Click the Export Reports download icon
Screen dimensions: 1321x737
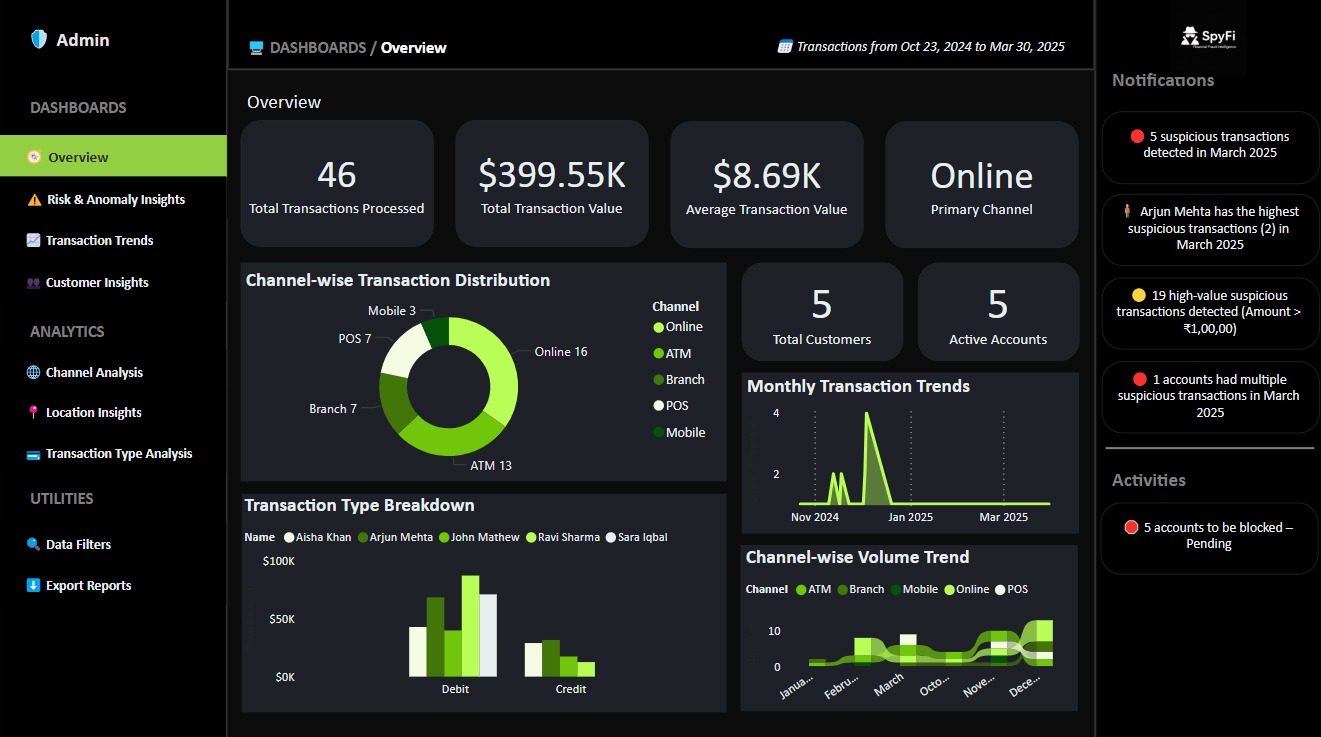[31, 585]
